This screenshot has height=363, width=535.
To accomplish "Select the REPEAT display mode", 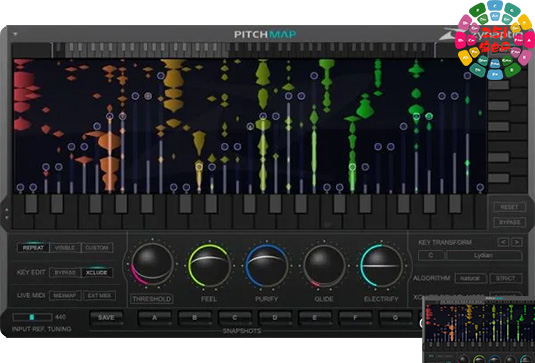I will (33, 248).
